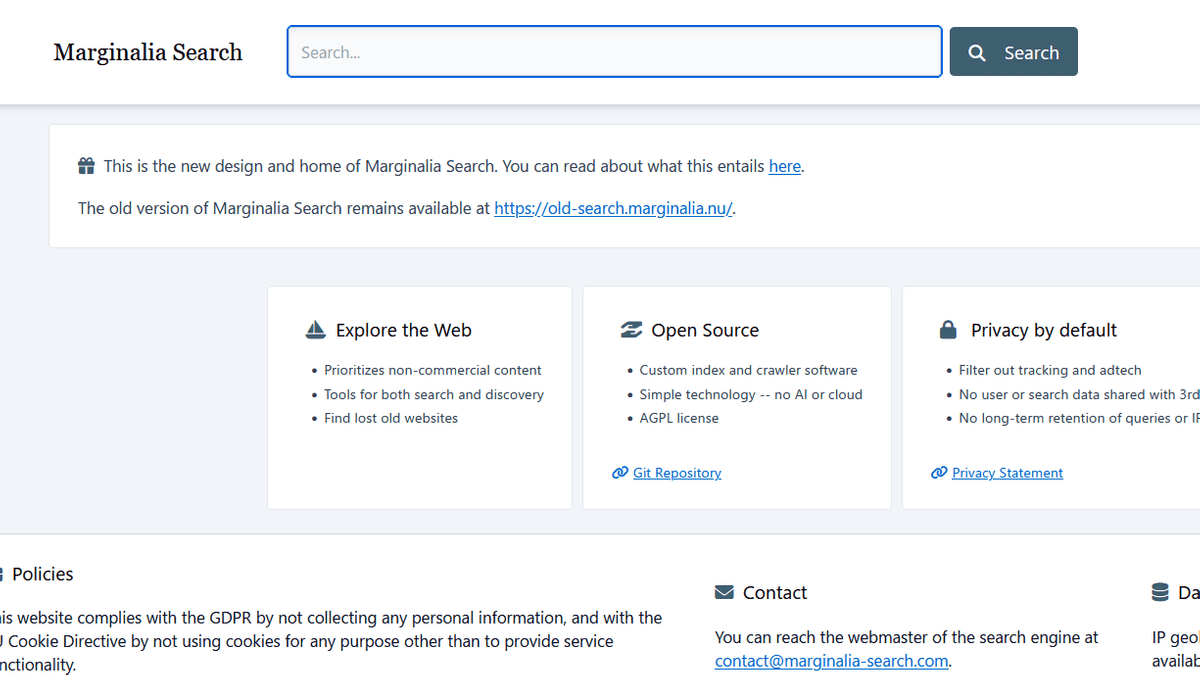Click the magnifier icon in the Search button
Viewport: 1200px width, 675px height.
[977, 53]
